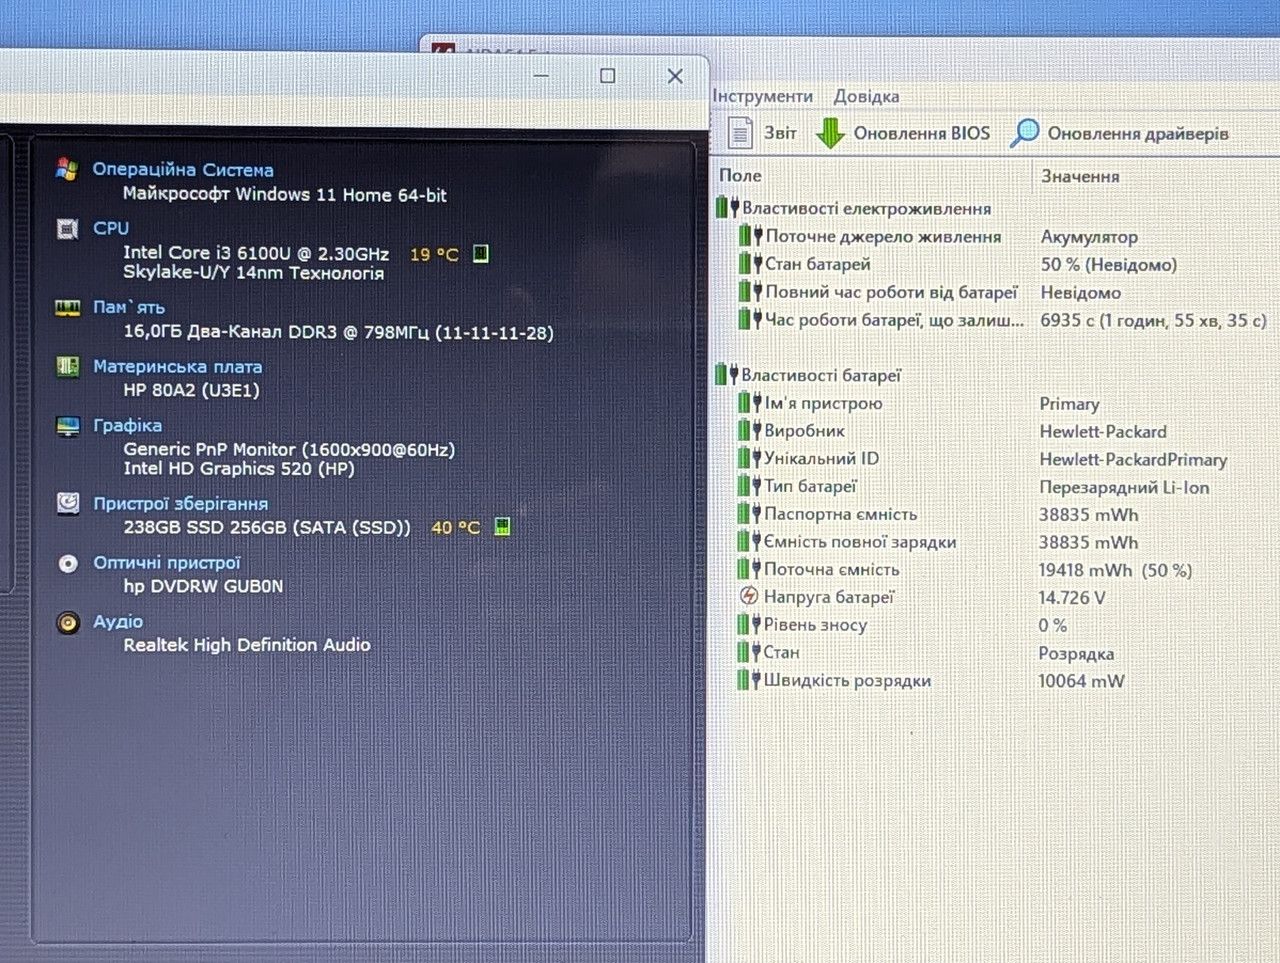Image resolution: width=1280 pixels, height=963 pixels.
Task: Click the icon next to Тип батареї
Action: 750,486
